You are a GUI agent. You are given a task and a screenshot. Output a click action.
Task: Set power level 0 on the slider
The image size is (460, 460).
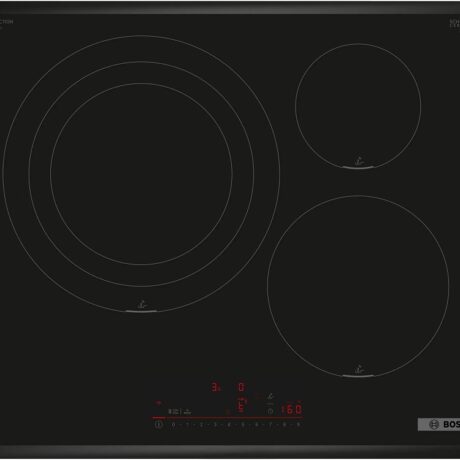coord(173,425)
